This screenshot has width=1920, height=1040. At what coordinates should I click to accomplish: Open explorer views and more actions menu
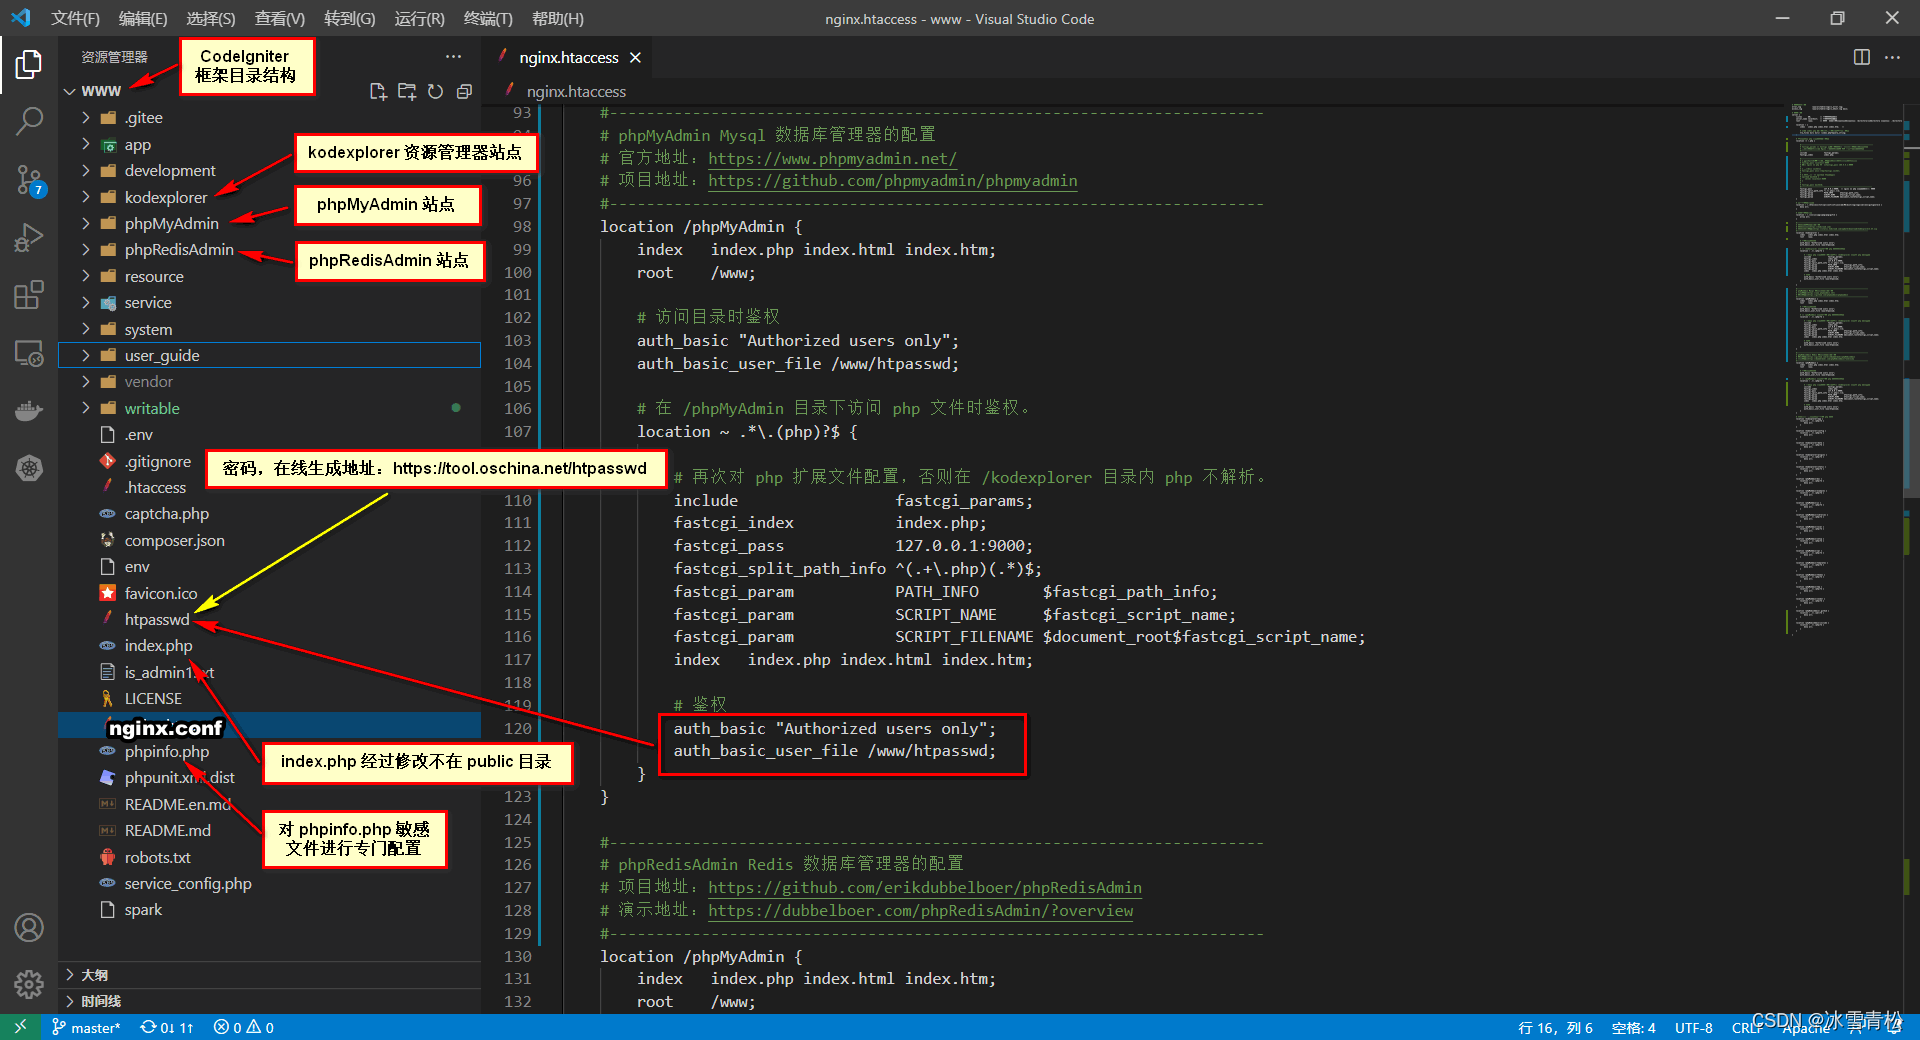click(453, 57)
